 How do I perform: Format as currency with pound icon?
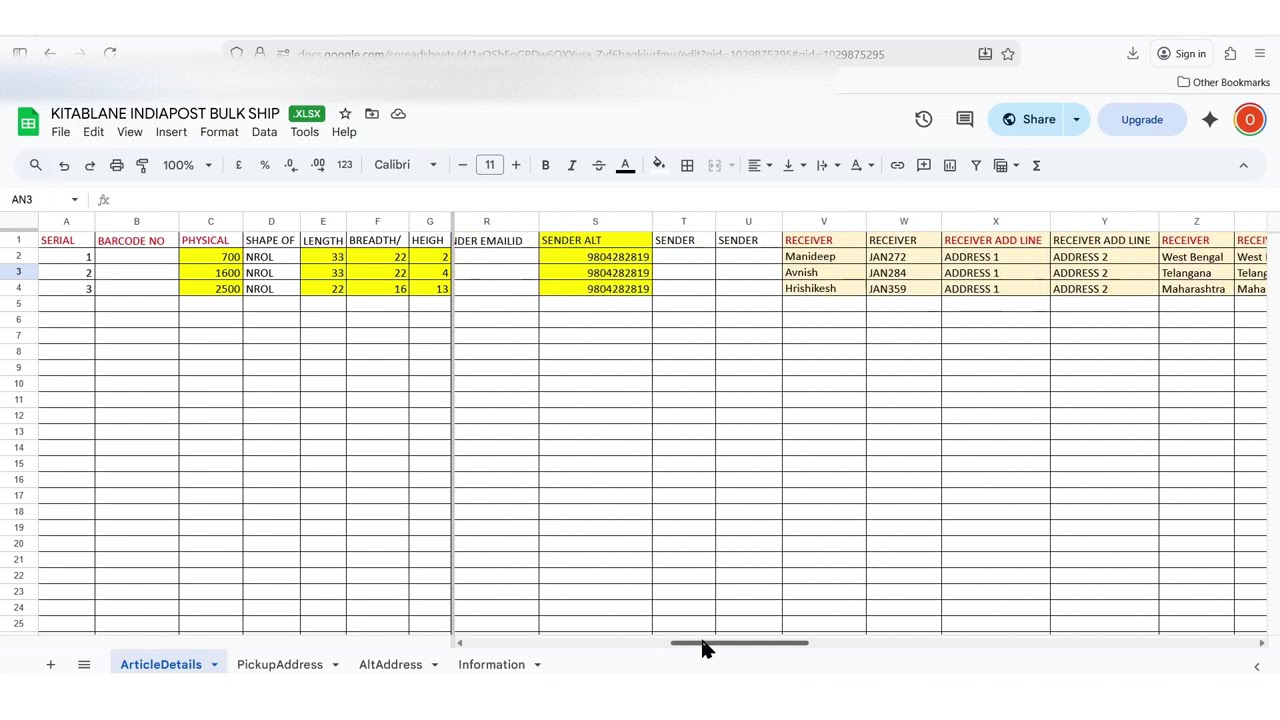238,165
